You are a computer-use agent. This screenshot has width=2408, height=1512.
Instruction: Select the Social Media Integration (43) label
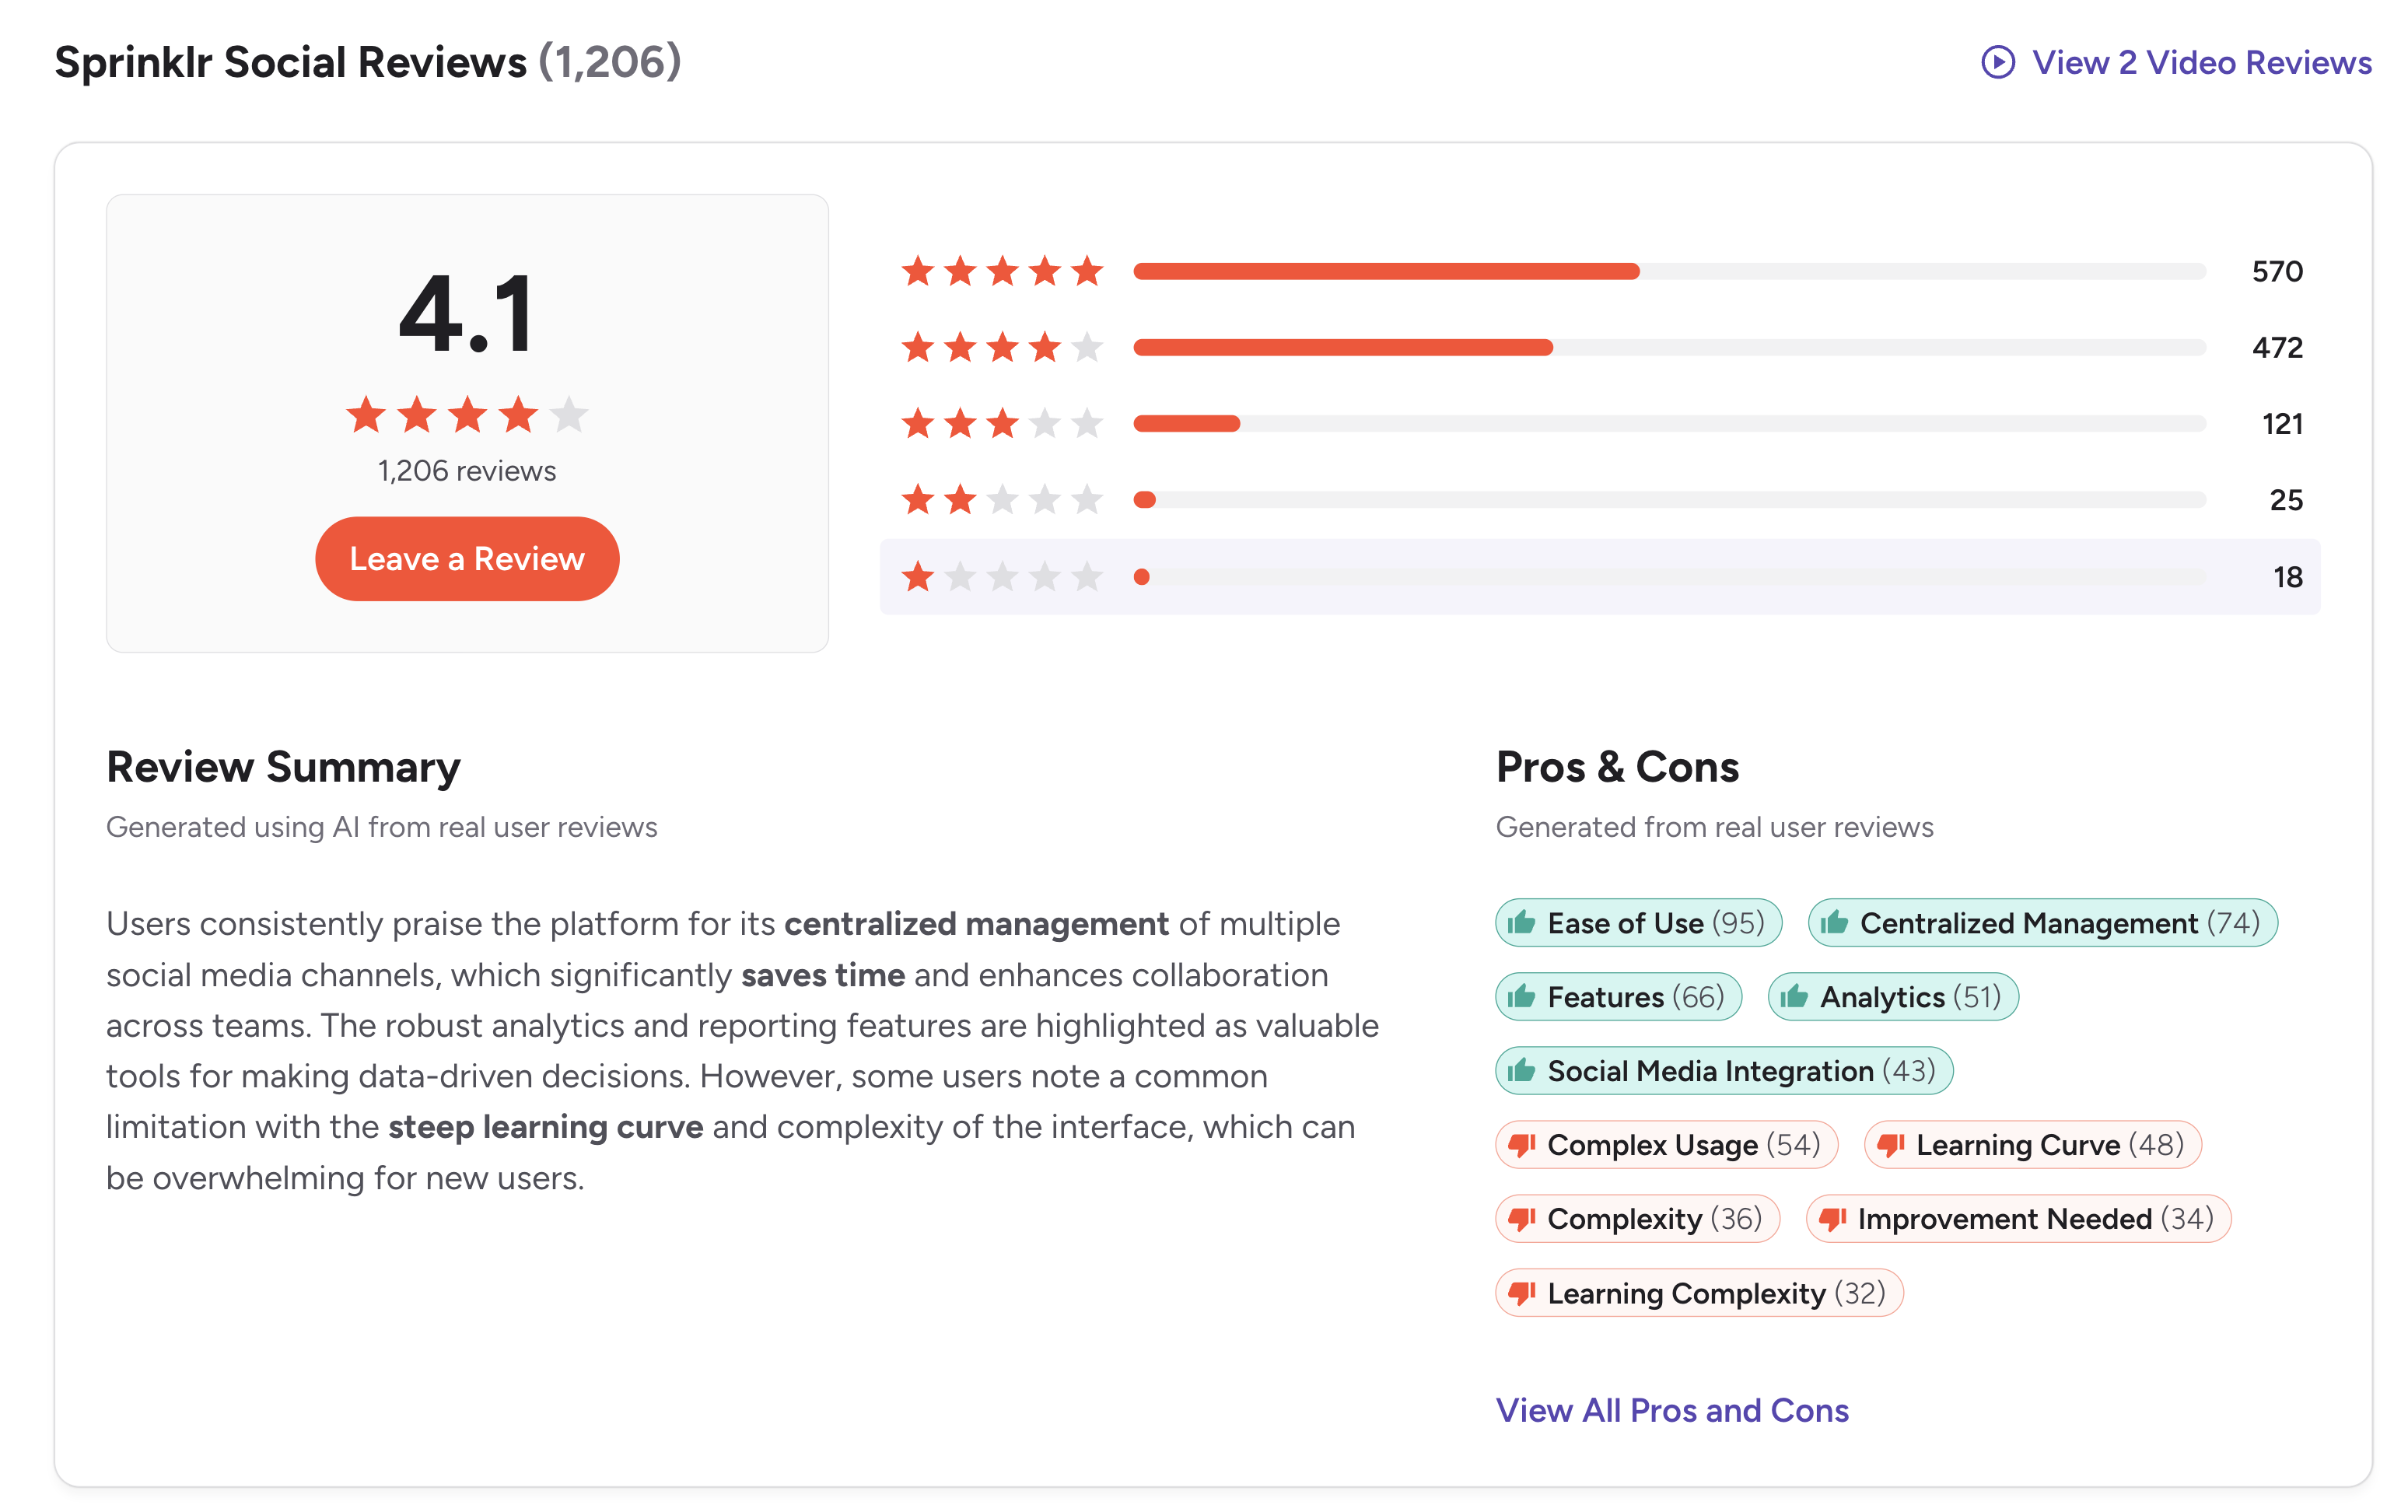click(1724, 1070)
